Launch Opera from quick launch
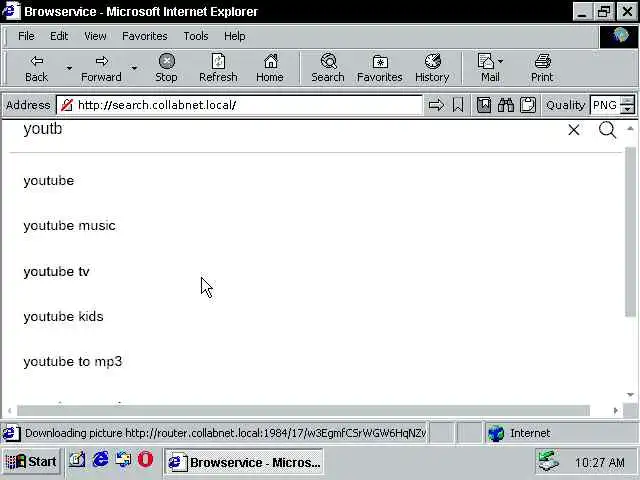Viewport: 640px width, 480px height. (145, 460)
